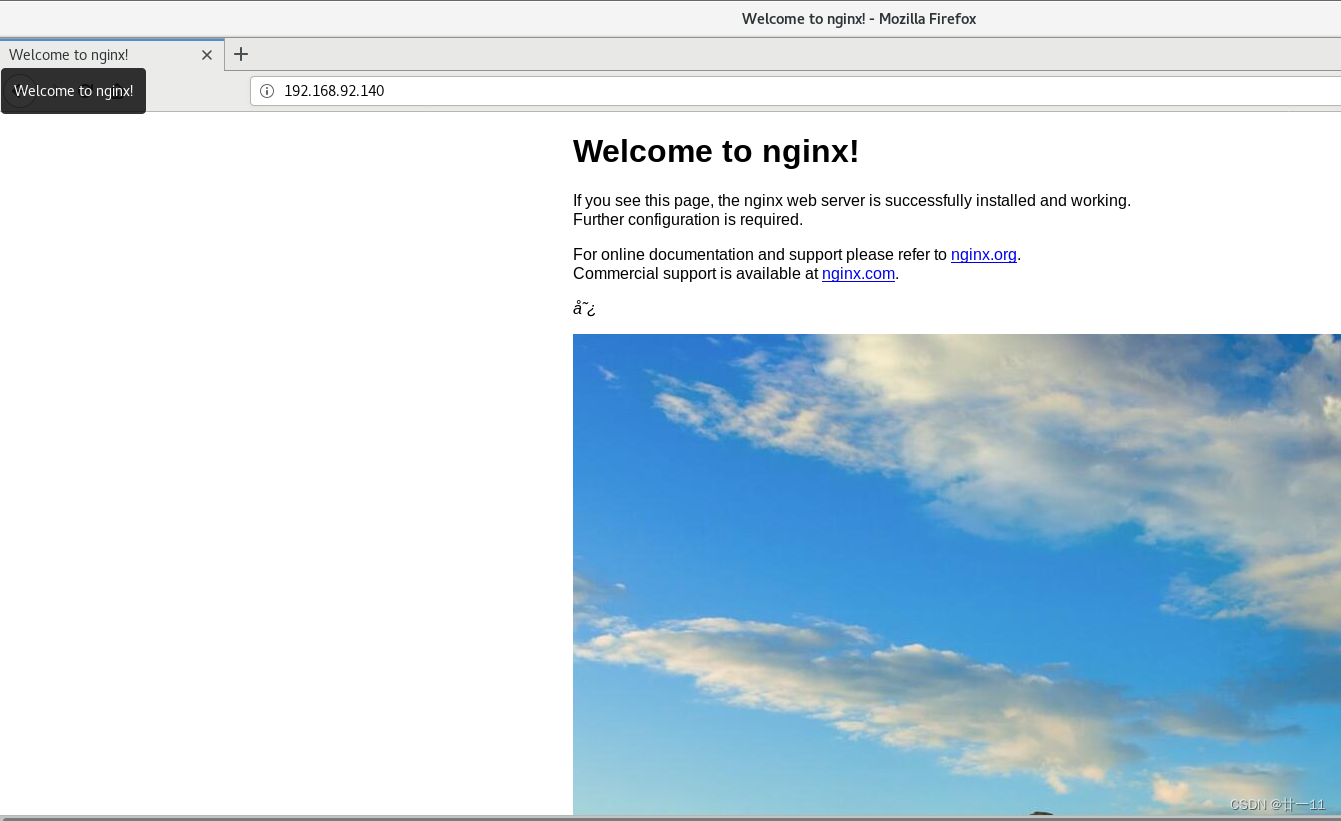Click the sky and clouds image
Viewport: 1341px width, 821px height.
(x=957, y=575)
